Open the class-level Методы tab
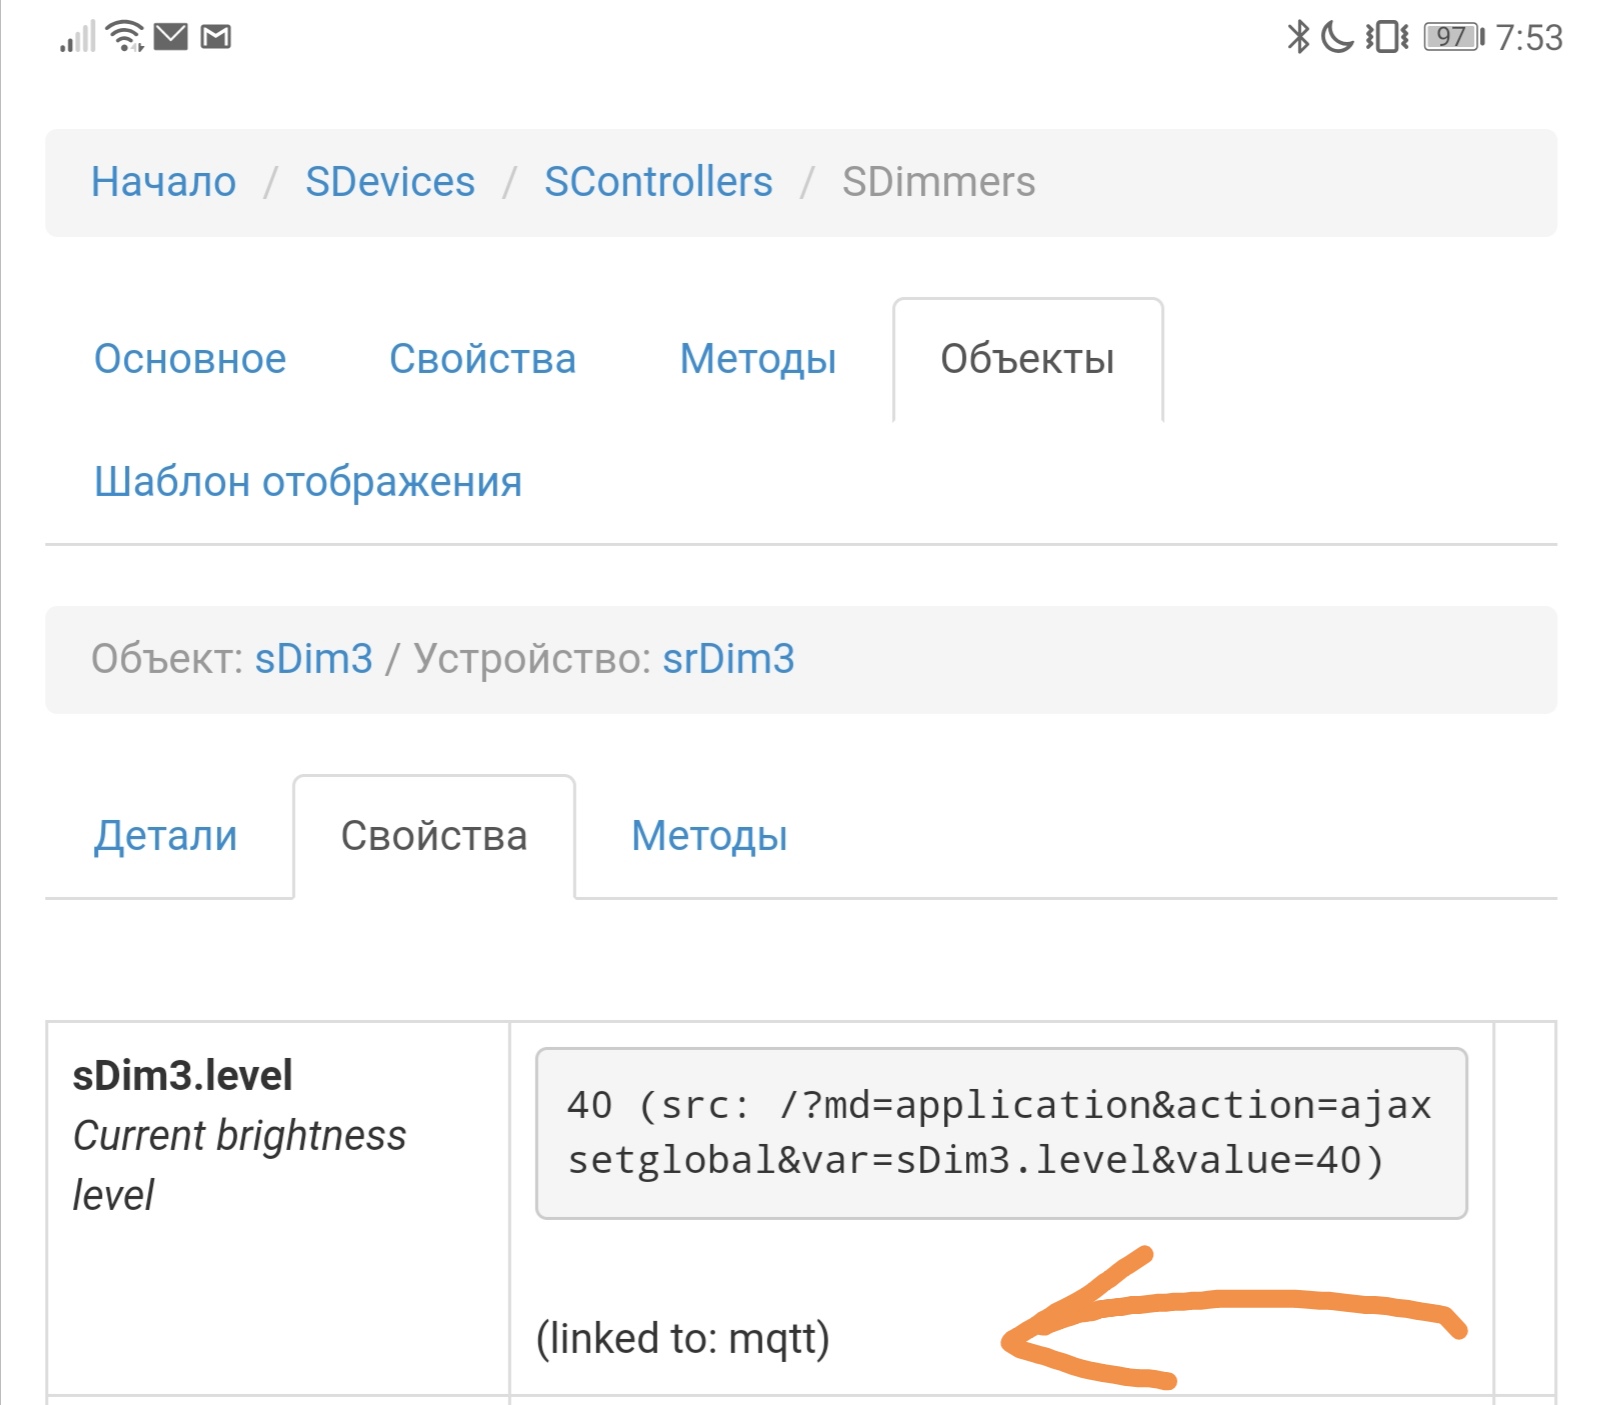Image resolution: width=1600 pixels, height=1405 pixels. click(758, 359)
